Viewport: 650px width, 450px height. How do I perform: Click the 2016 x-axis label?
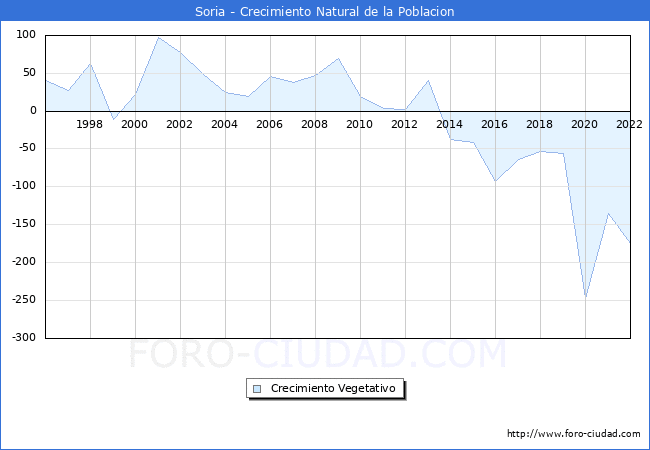point(494,124)
